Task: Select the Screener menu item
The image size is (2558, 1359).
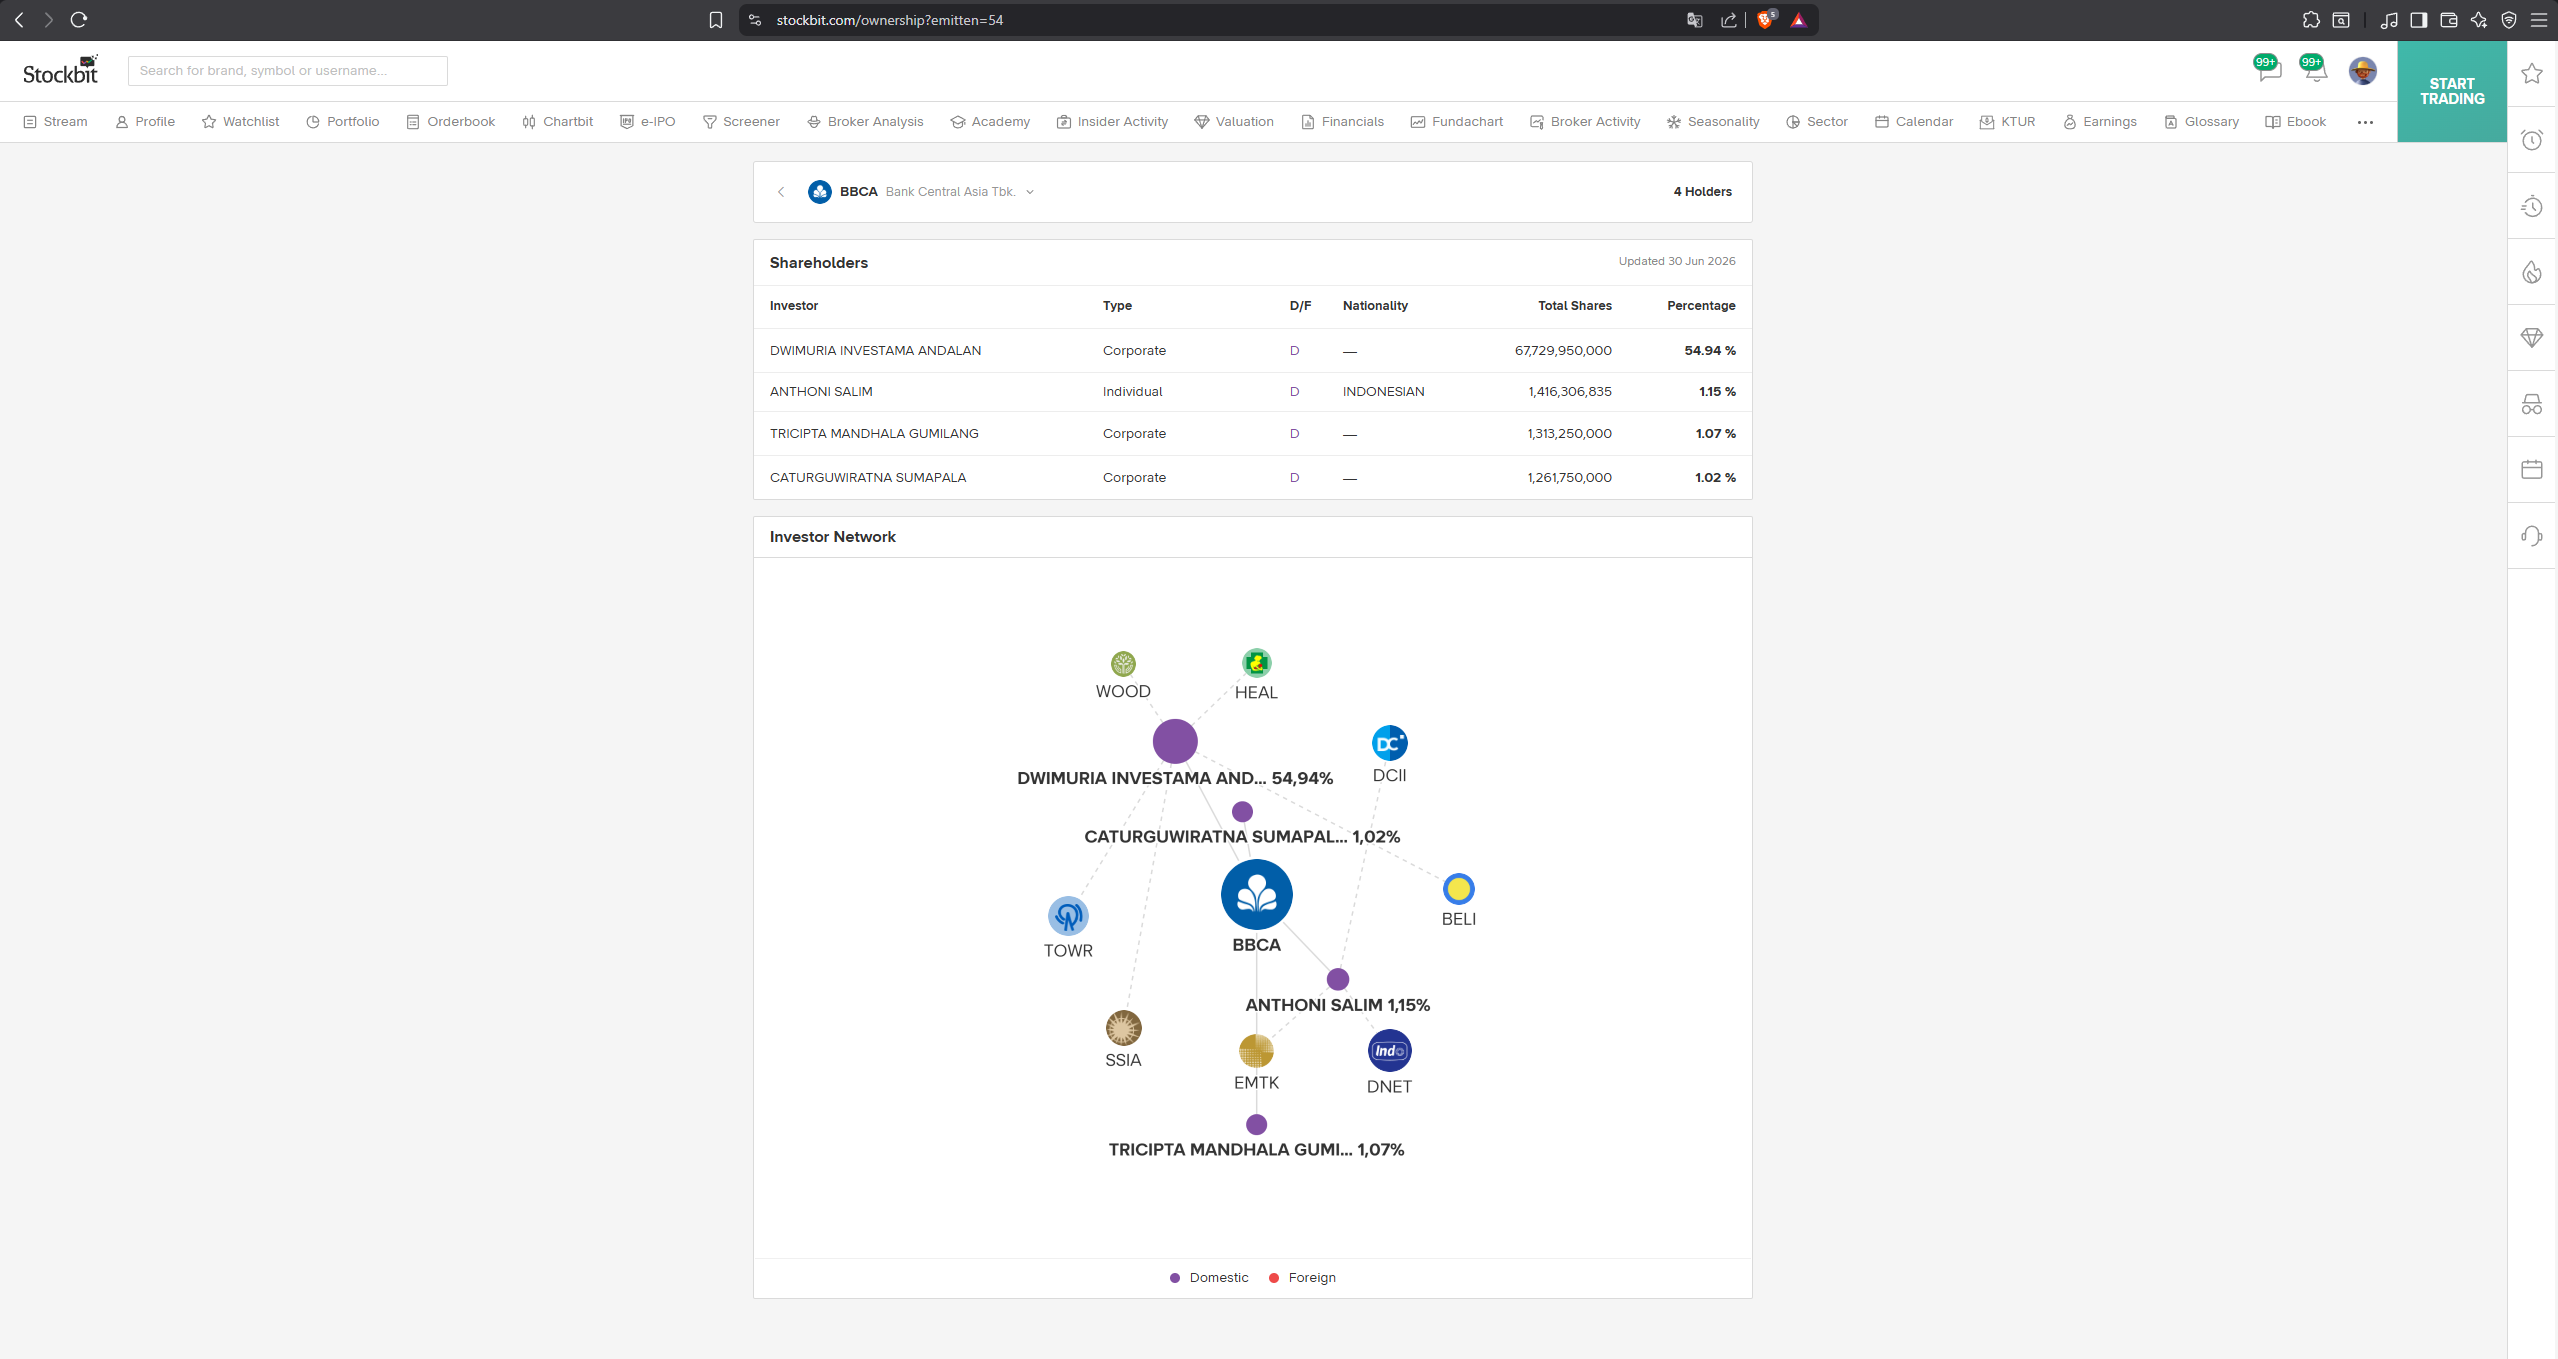Action: [741, 122]
